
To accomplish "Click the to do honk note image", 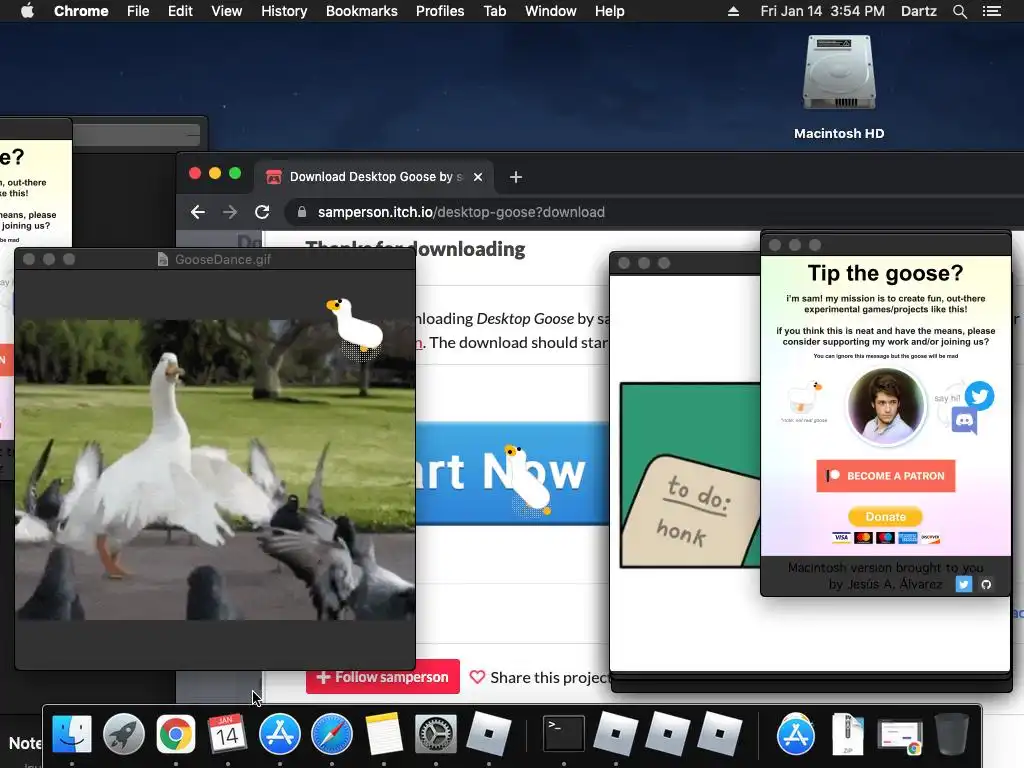I will click(x=690, y=475).
